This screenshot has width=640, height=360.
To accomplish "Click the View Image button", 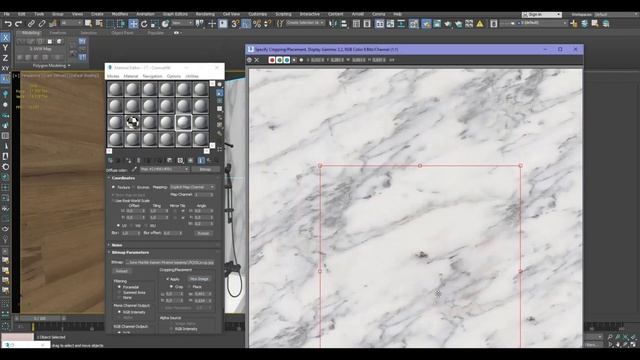I will pyautogui.click(x=199, y=279).
